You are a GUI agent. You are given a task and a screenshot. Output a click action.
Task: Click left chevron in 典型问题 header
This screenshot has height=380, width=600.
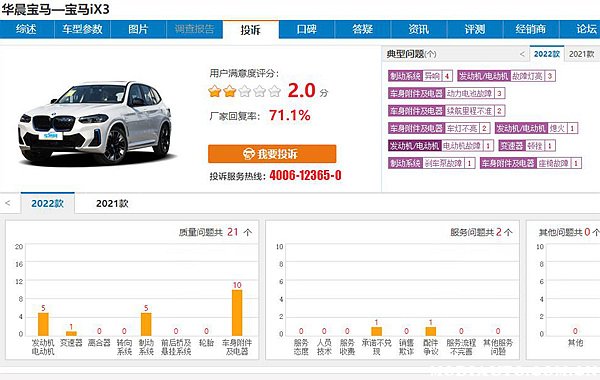tap(522, 54)
